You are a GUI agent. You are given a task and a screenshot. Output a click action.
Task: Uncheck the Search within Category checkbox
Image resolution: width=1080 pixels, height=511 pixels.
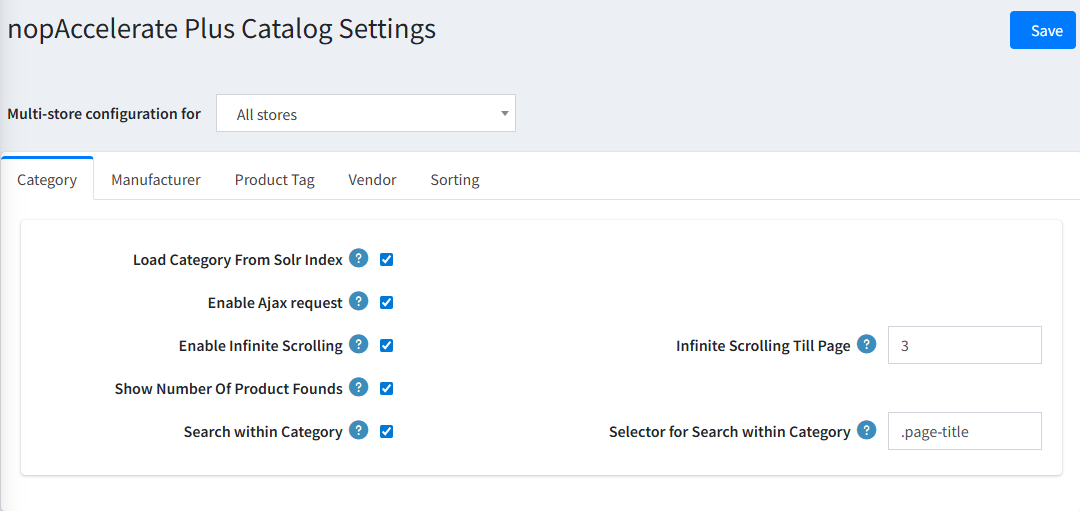click(386, 432)
